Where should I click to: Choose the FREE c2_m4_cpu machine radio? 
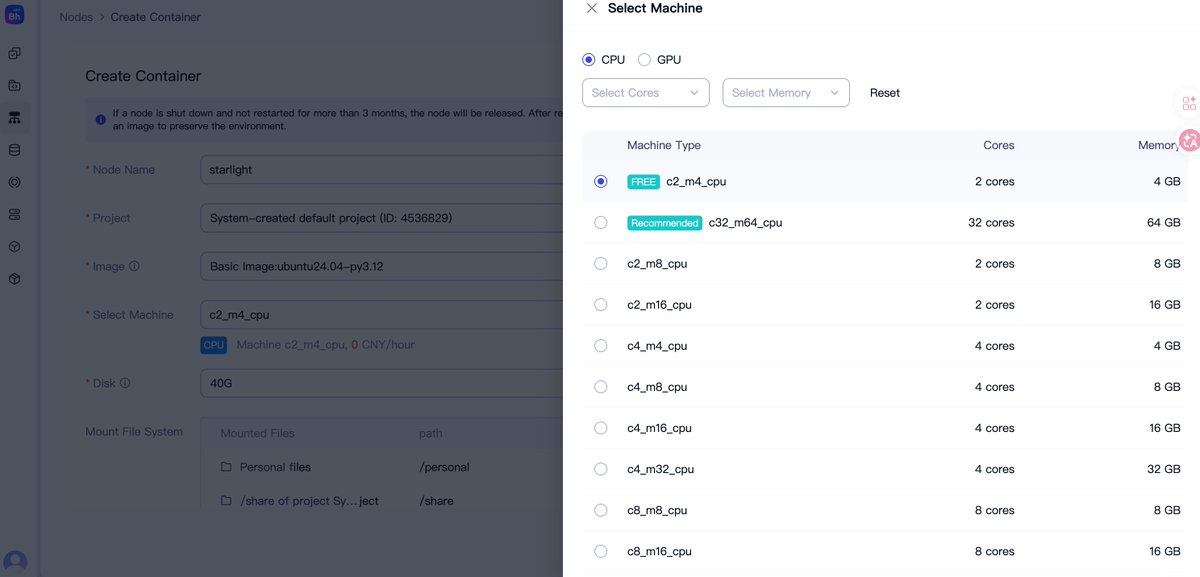[x=600, y=182]
